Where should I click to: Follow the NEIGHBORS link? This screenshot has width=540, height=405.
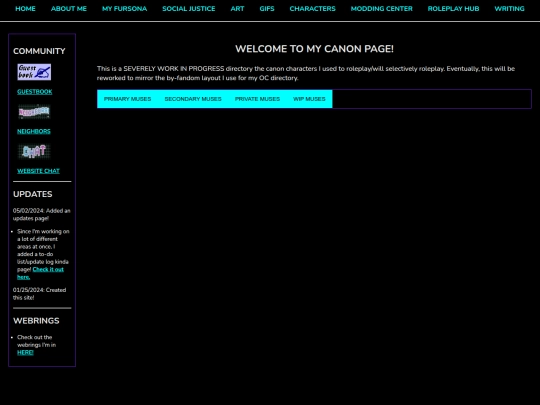coord(34,131)
